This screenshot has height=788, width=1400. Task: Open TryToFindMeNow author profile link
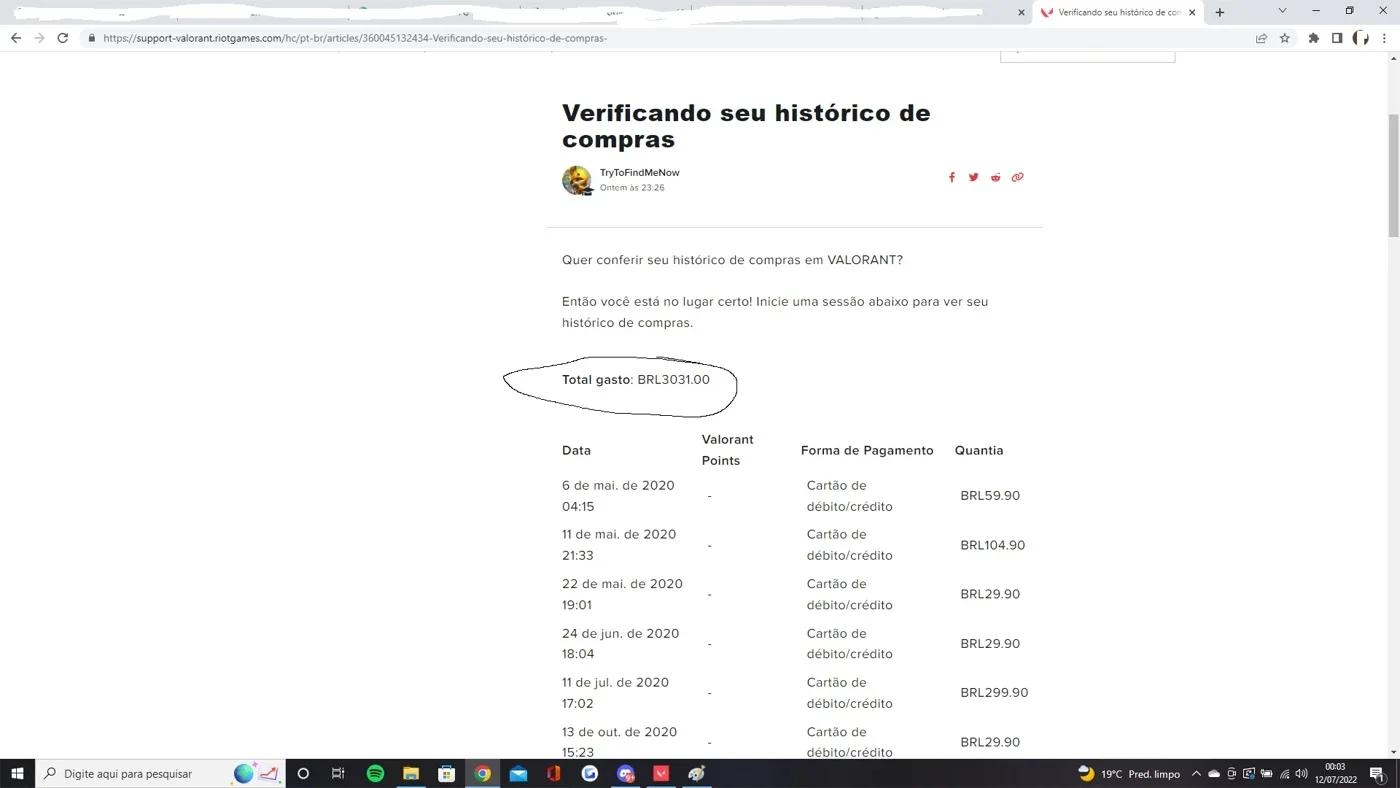(639, 172)
